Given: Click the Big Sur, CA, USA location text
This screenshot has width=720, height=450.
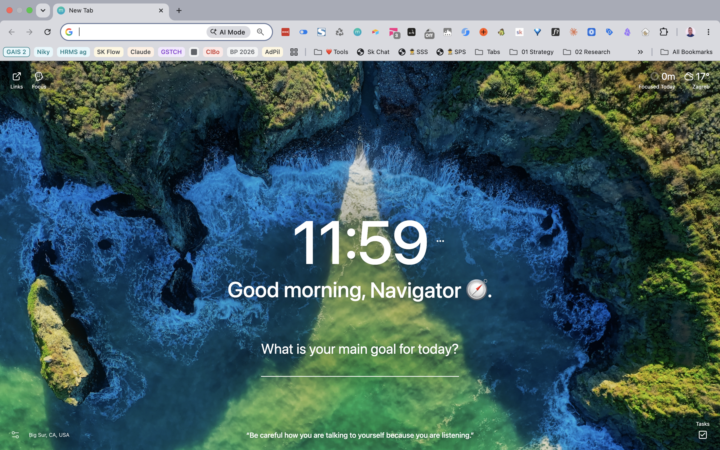Looking at the screenshot, I should tap(49, 435).
